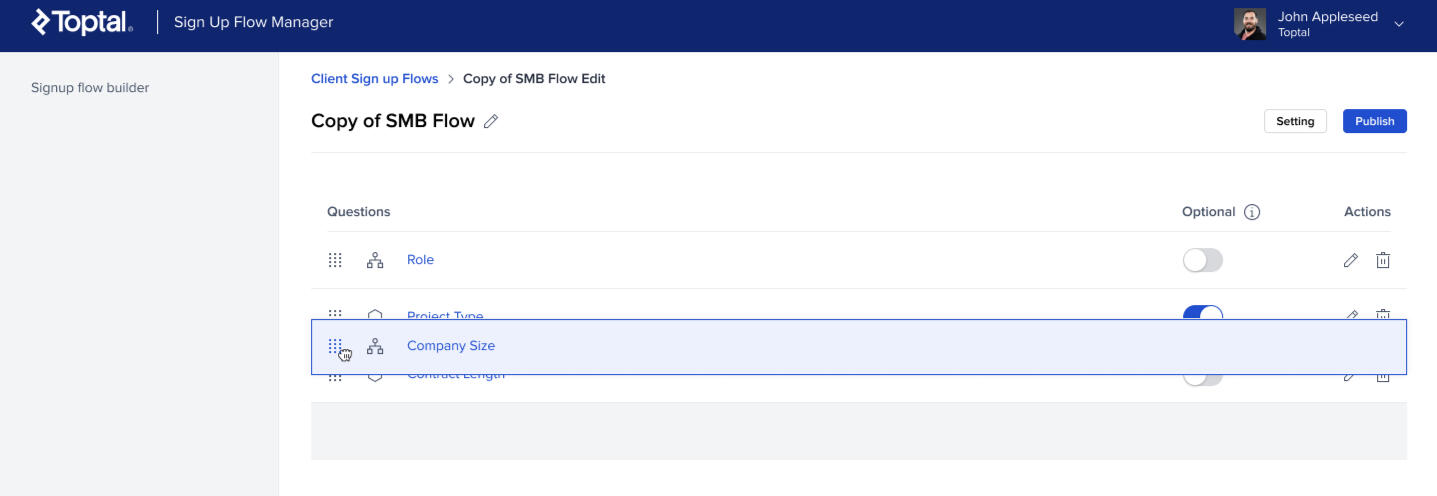This screenshot has width=1437, height=496.
Task: Delete the Role question
Action: 1383,260
